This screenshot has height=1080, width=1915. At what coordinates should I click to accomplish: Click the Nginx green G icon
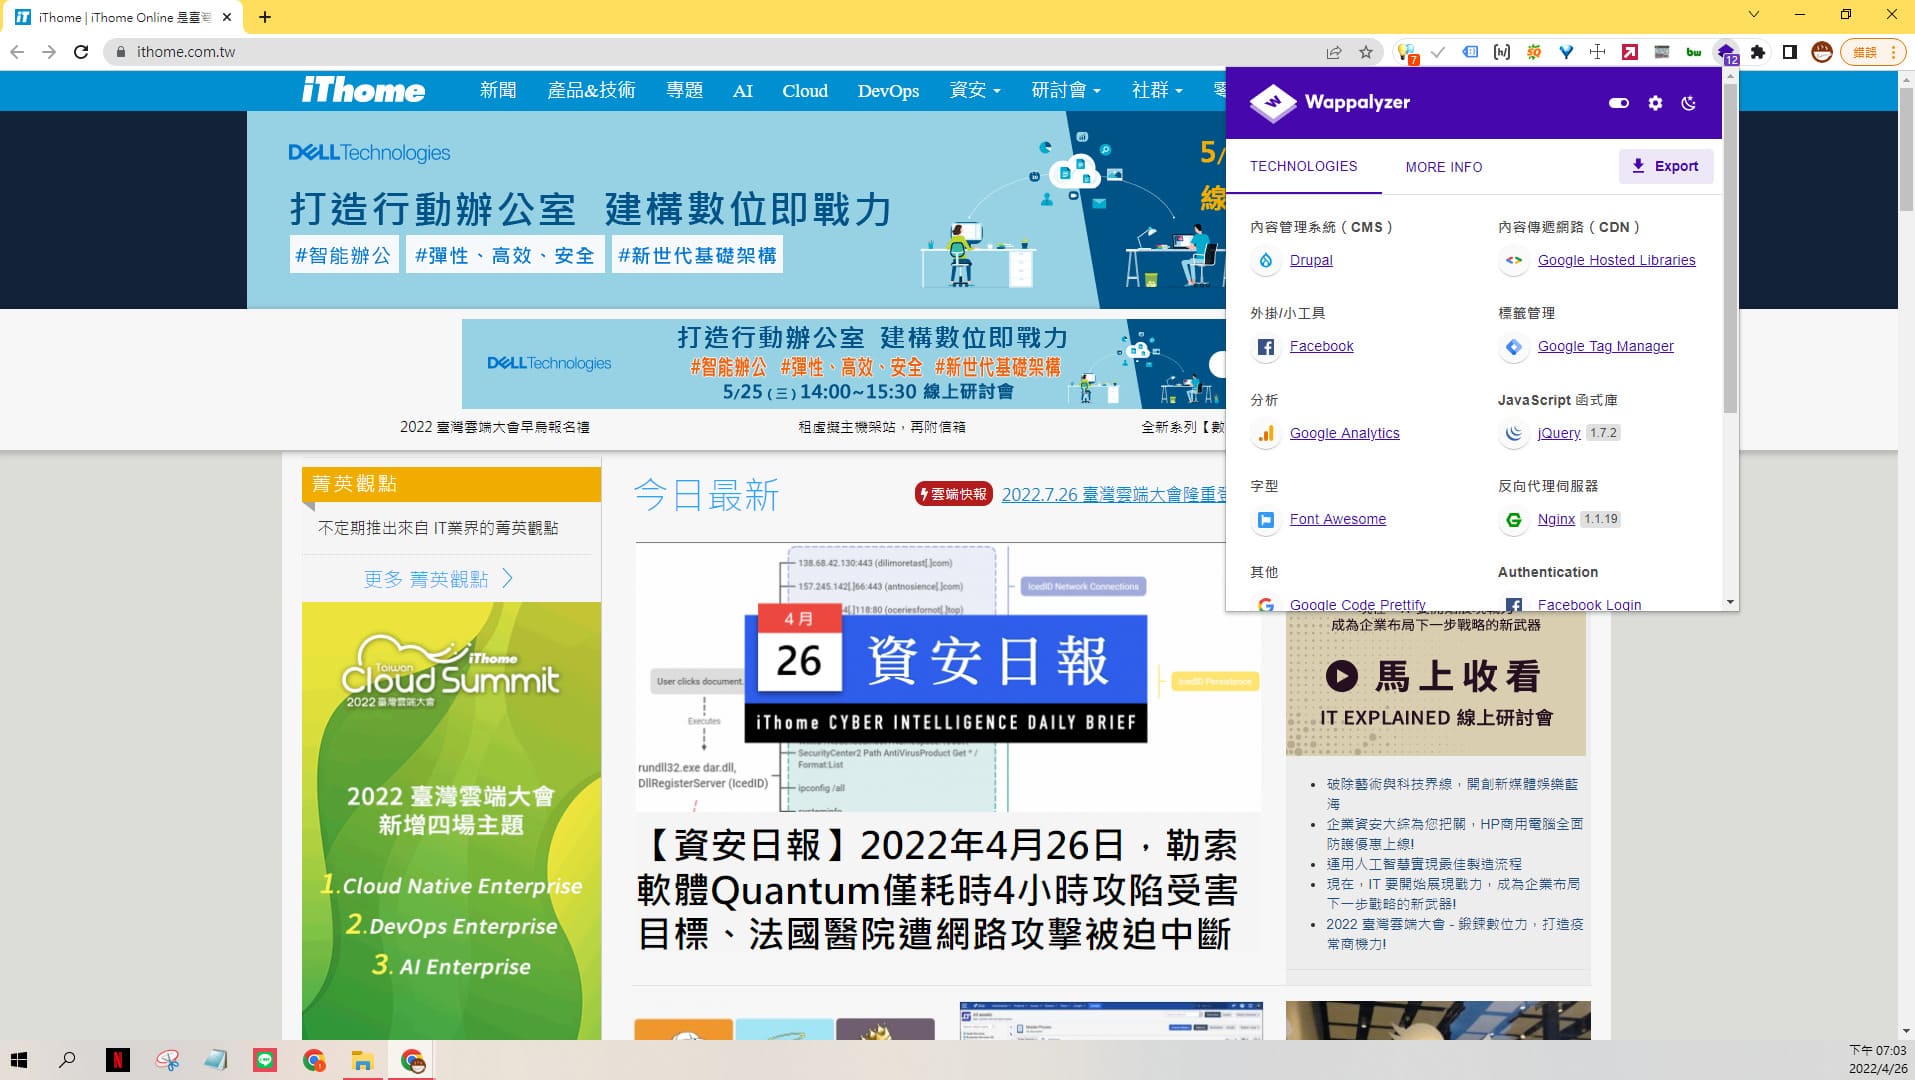(x=1513, y=520)
